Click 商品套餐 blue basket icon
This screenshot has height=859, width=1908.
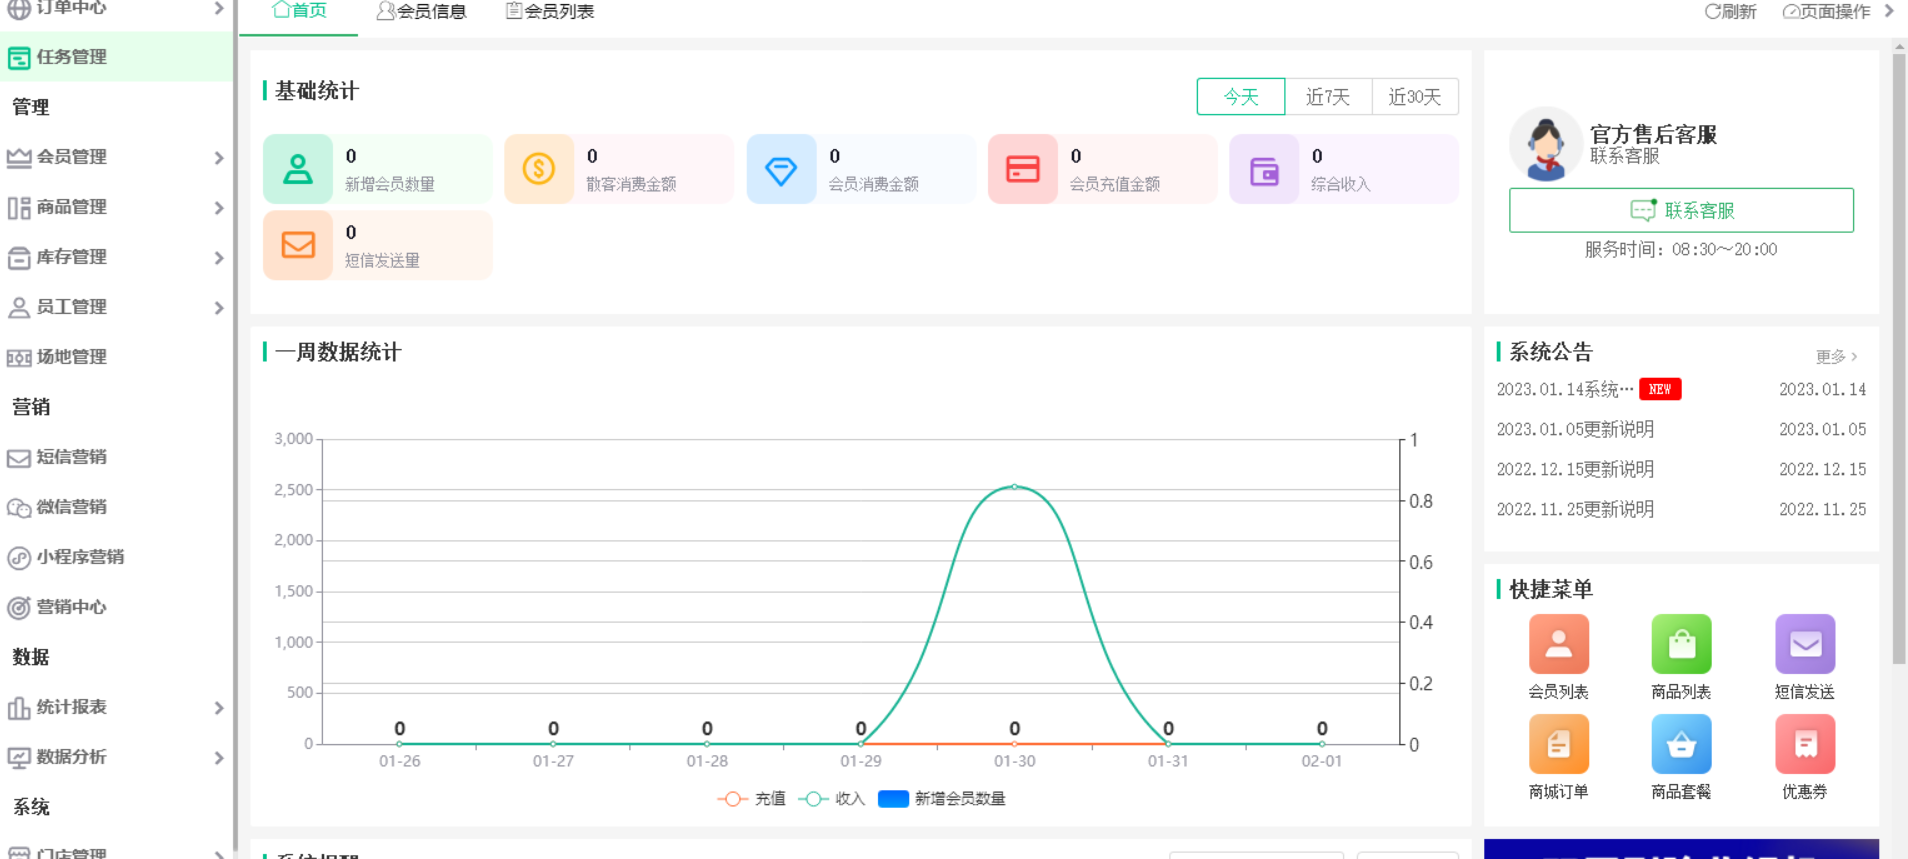click(x=1681, y=745)
